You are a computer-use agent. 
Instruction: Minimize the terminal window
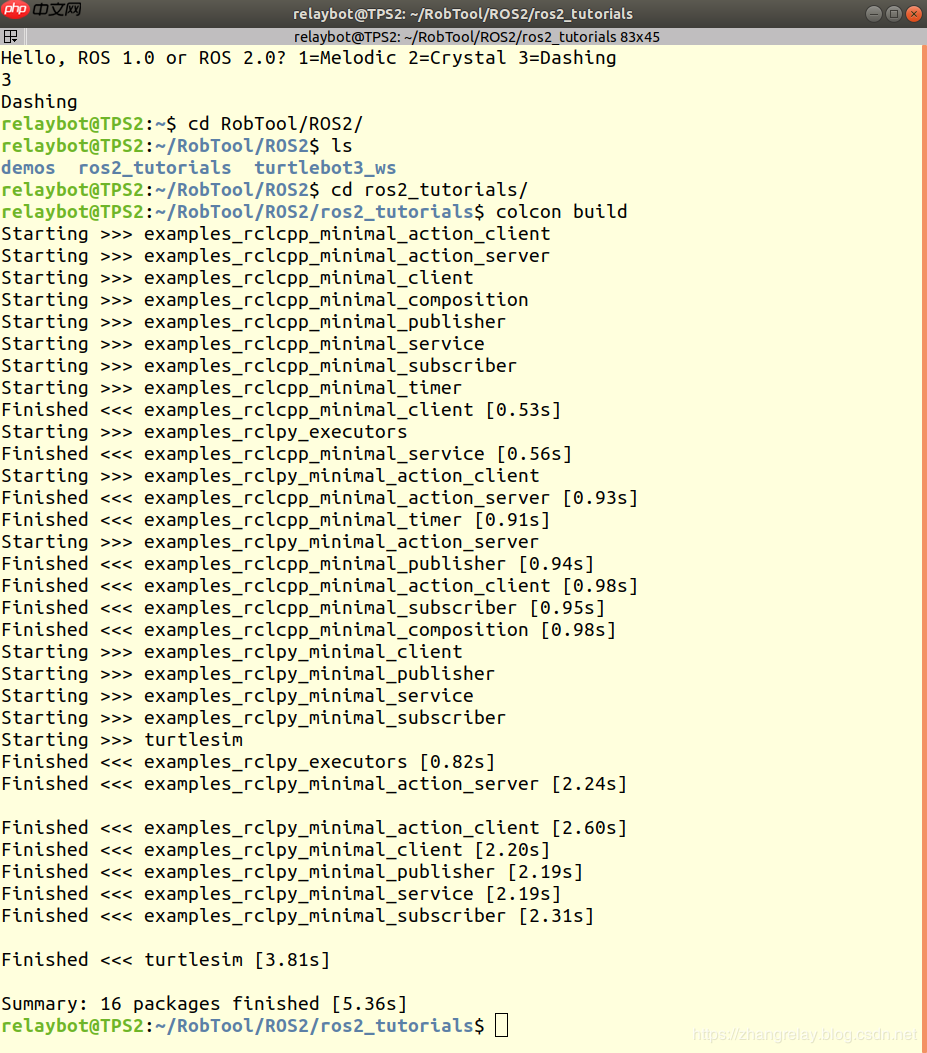[x=873, y=13]
